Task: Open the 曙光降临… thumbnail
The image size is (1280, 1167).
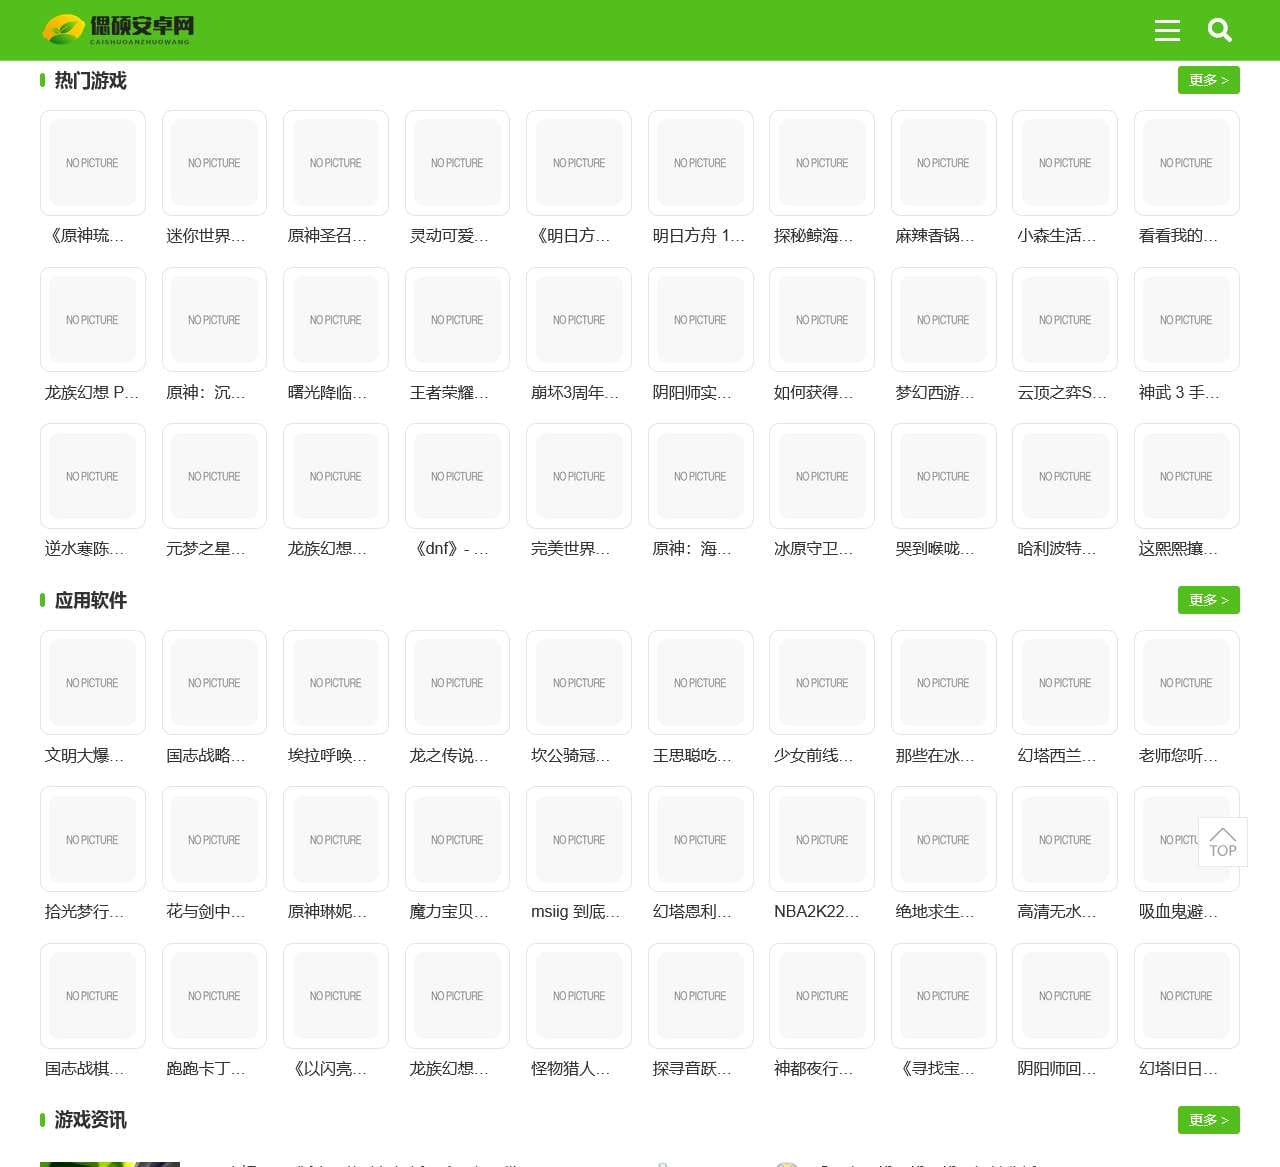Action: (336, 320)
